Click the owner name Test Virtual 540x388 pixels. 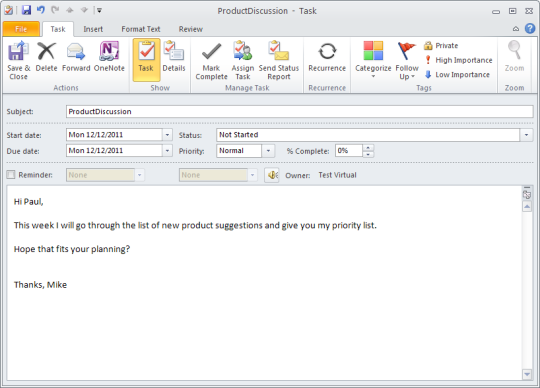[x=338, y=175]
